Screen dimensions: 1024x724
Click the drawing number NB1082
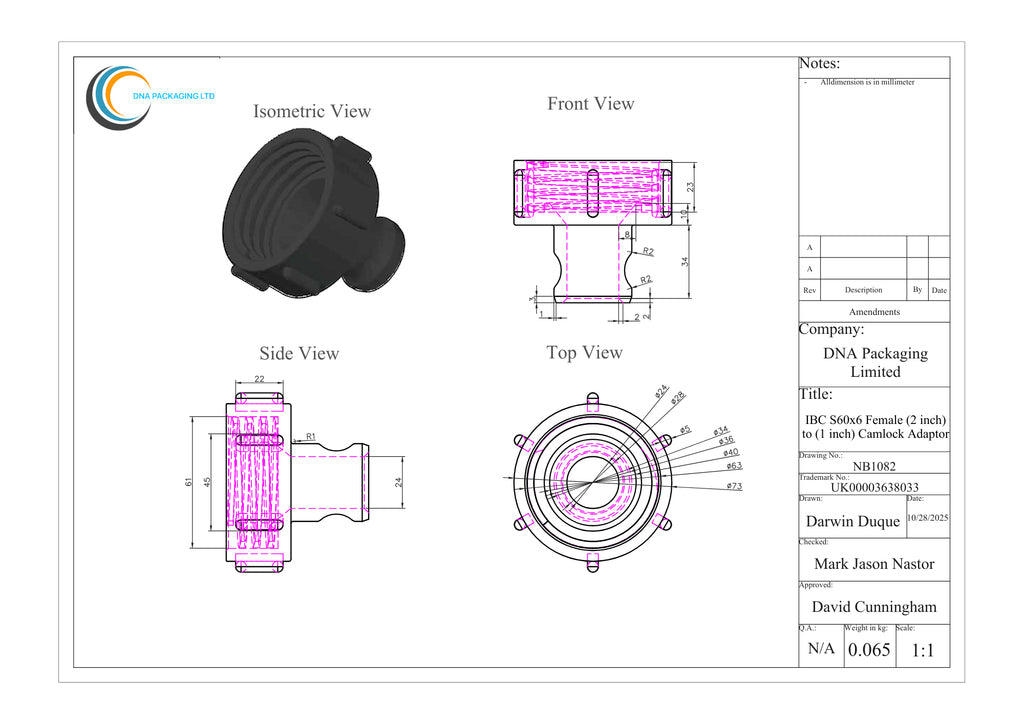click(x=874, y=467)
